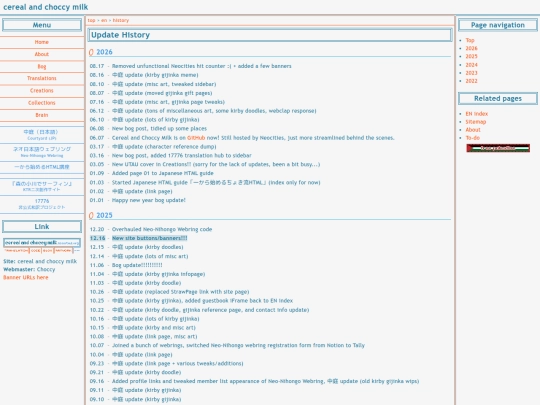Open the About item in the Menu sidebar
Screen dimensions: 540x405
click(x=42, y=54)
